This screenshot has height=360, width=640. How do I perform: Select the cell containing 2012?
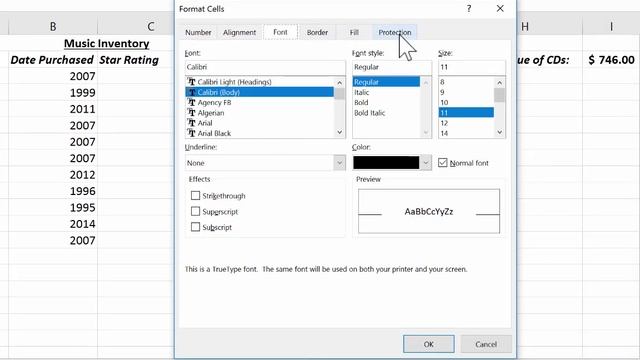pos(53,175)
